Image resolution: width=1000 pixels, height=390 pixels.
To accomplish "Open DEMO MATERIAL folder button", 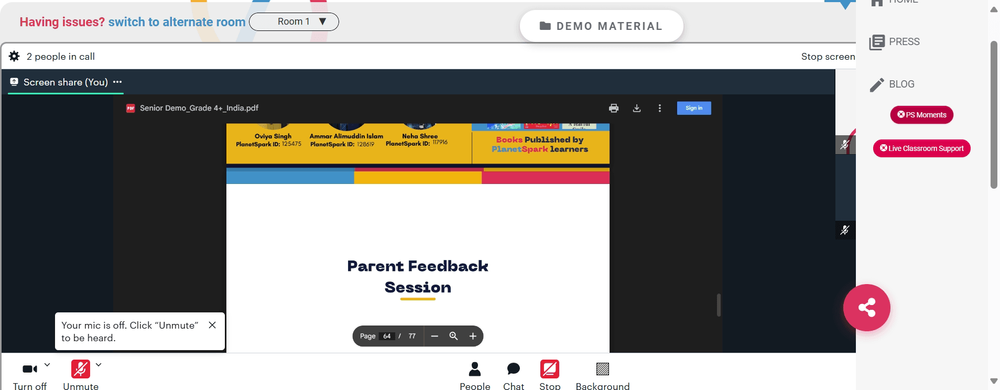I will coord(601,26).
